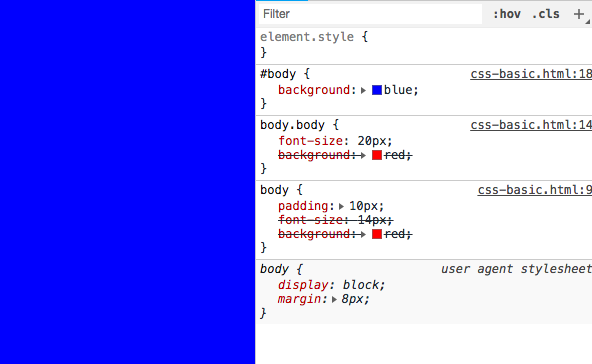592x364 pixels.
Task: Toggle the .cls element classes panel
Action: pos(546,14)
